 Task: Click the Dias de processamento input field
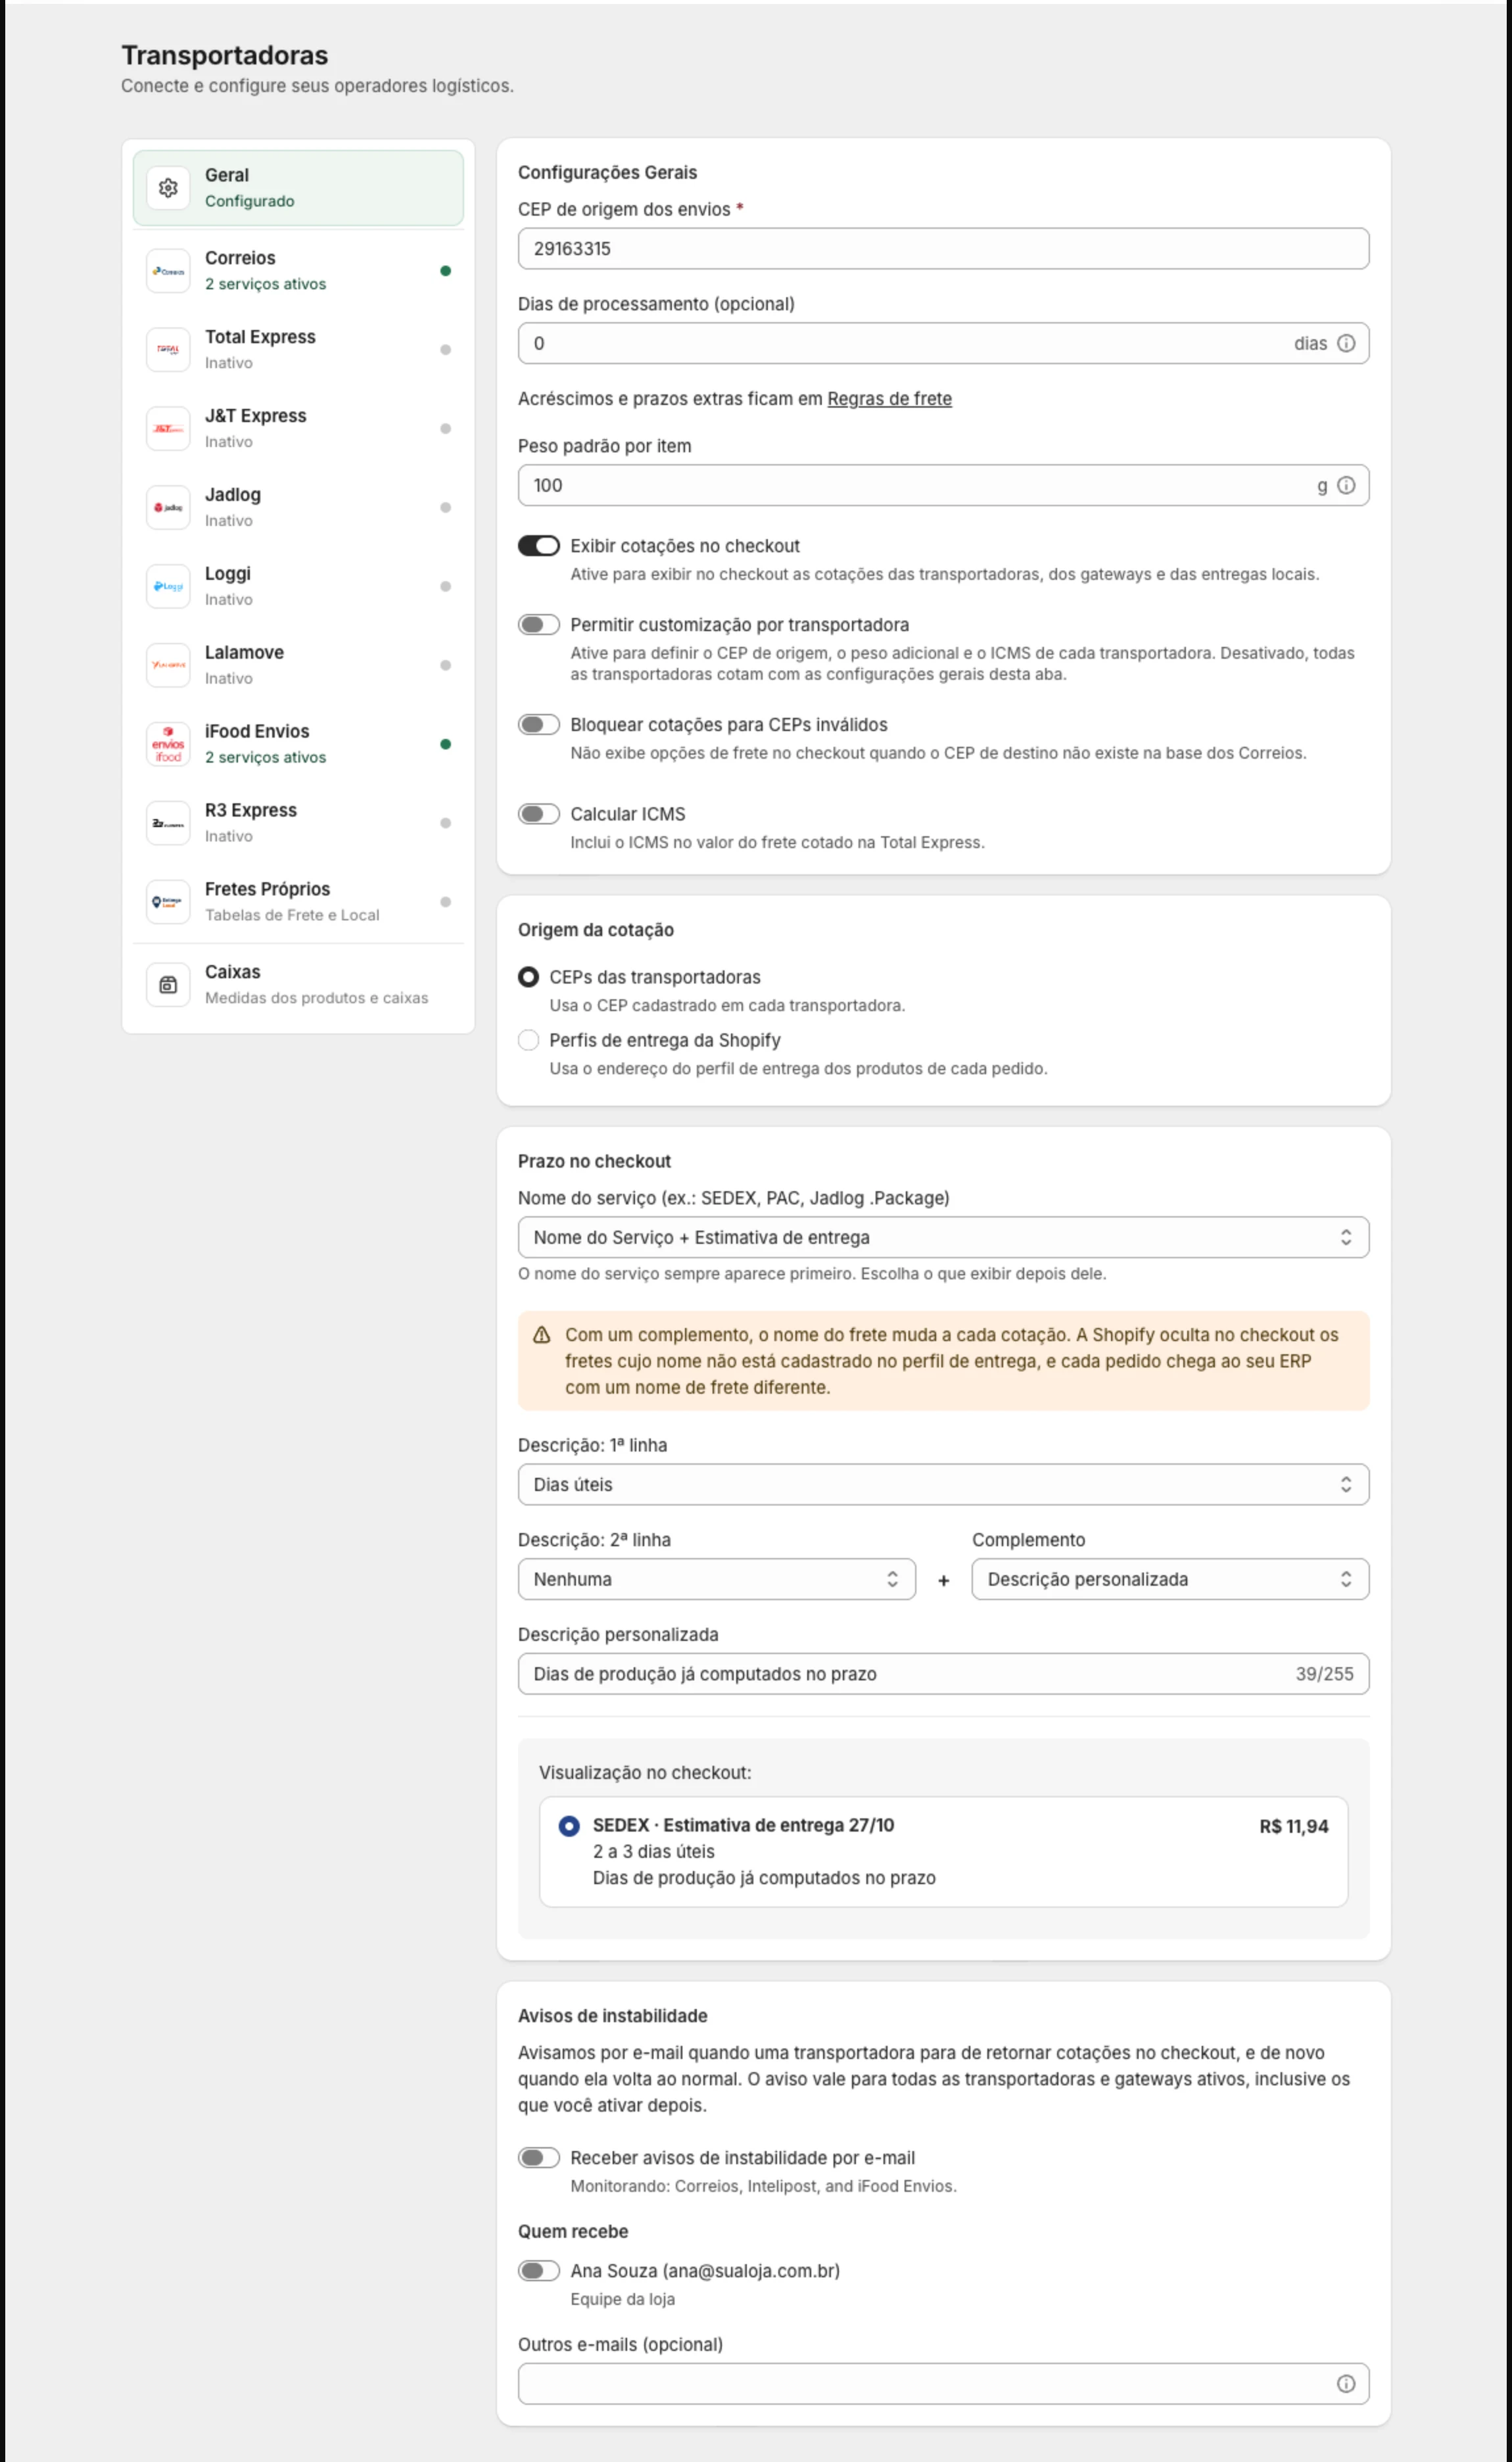point(943,344)
